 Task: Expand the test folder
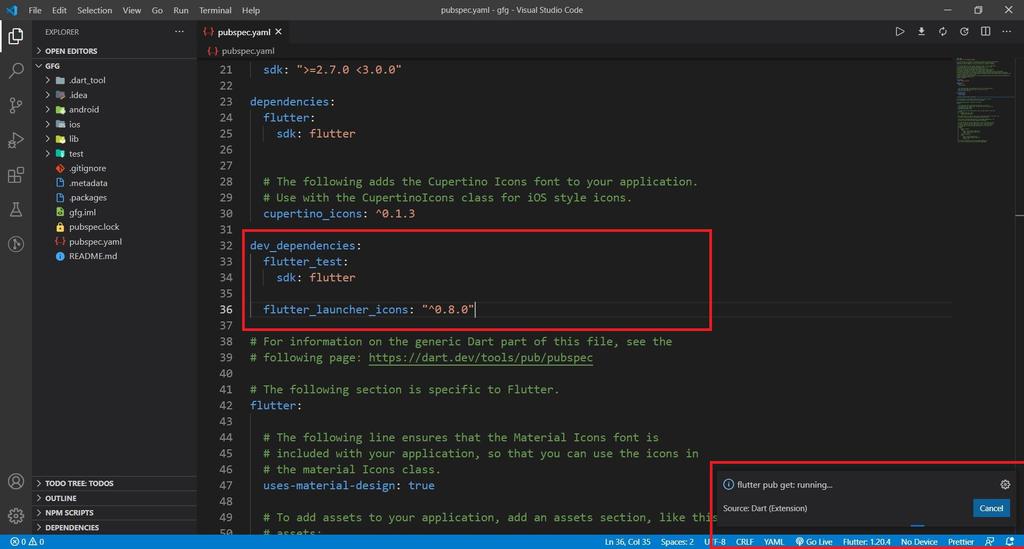(x=114, y=153)
